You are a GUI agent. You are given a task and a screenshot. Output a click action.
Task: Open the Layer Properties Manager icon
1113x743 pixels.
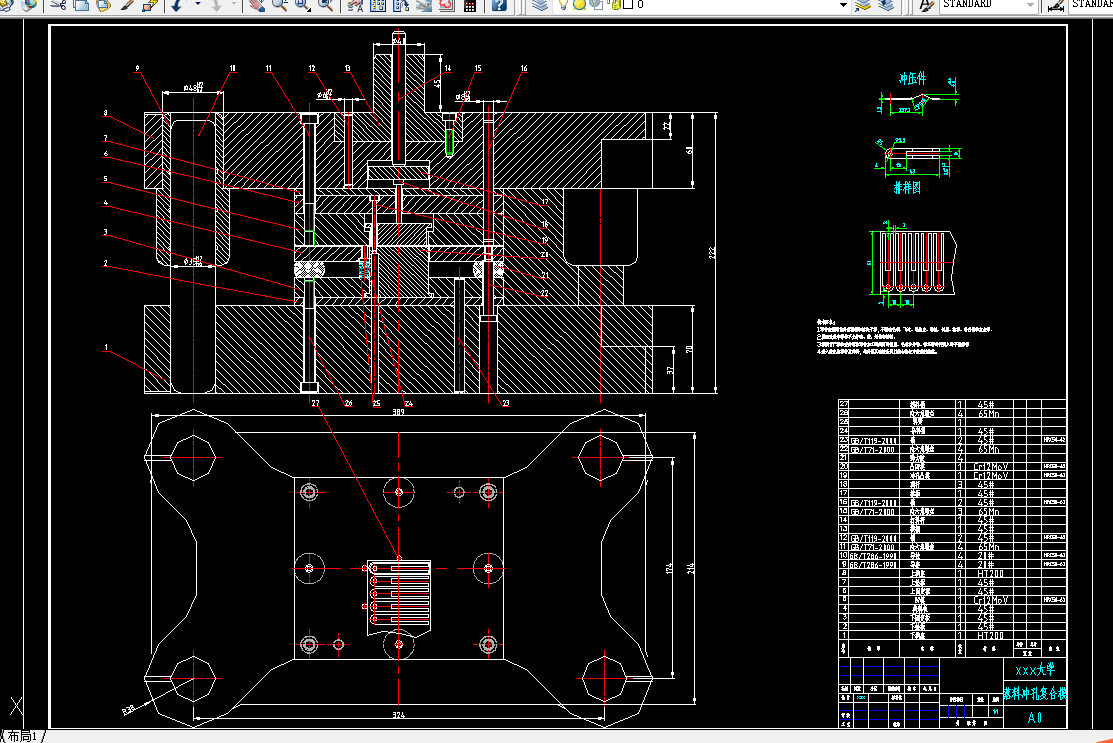tap(540, 5)
